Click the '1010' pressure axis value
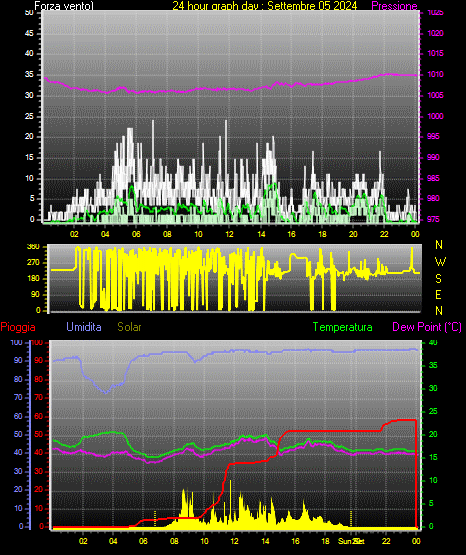The height and width of the screenshot is (555, 466). tap(435, 74)
